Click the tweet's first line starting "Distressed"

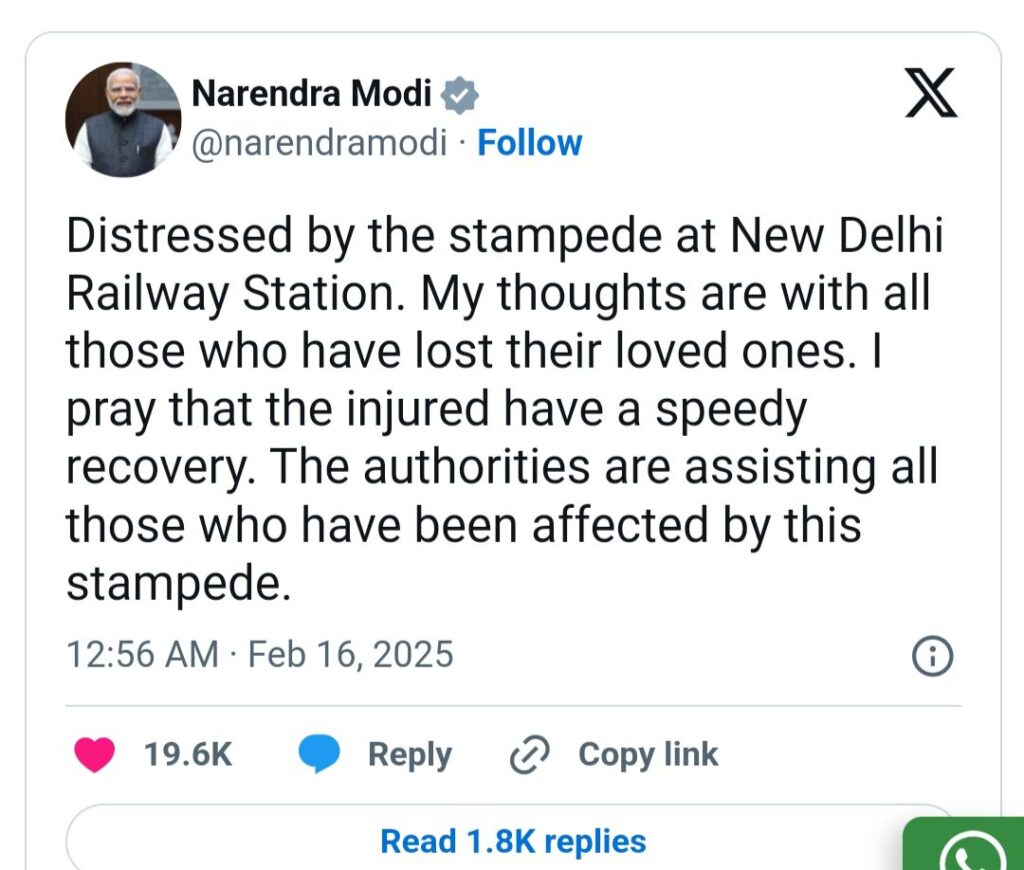pos(505,238)
